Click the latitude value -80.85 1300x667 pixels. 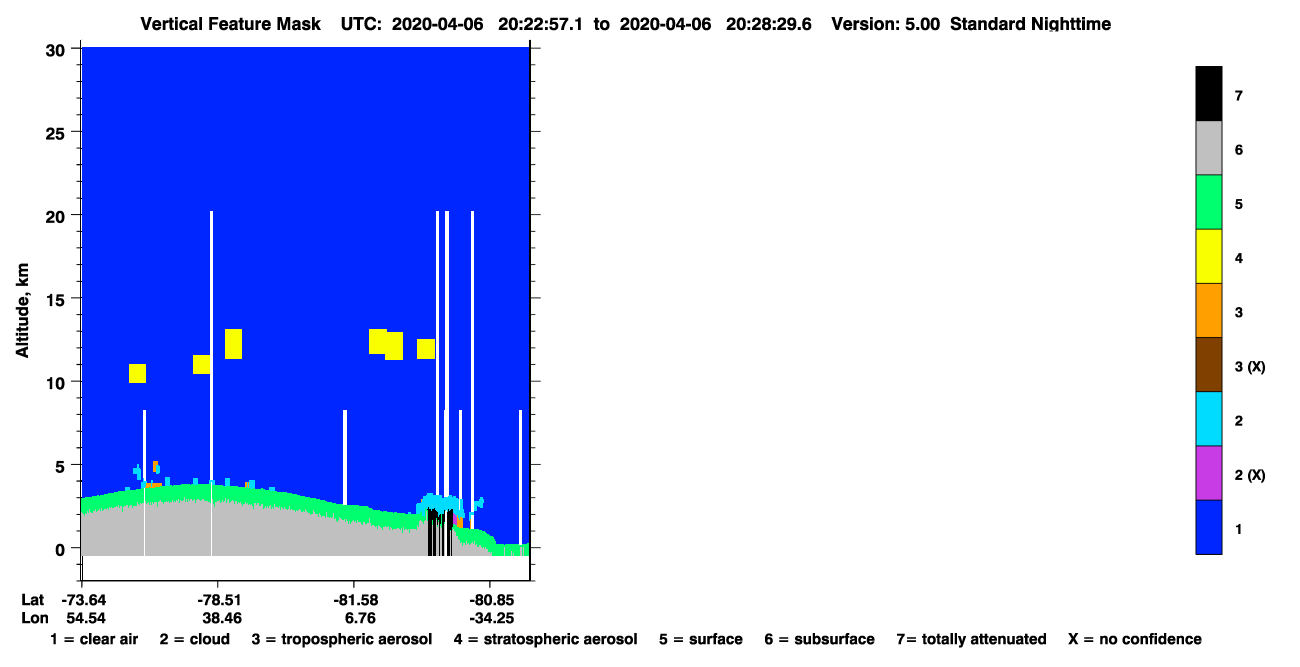[x=490, y=600]
